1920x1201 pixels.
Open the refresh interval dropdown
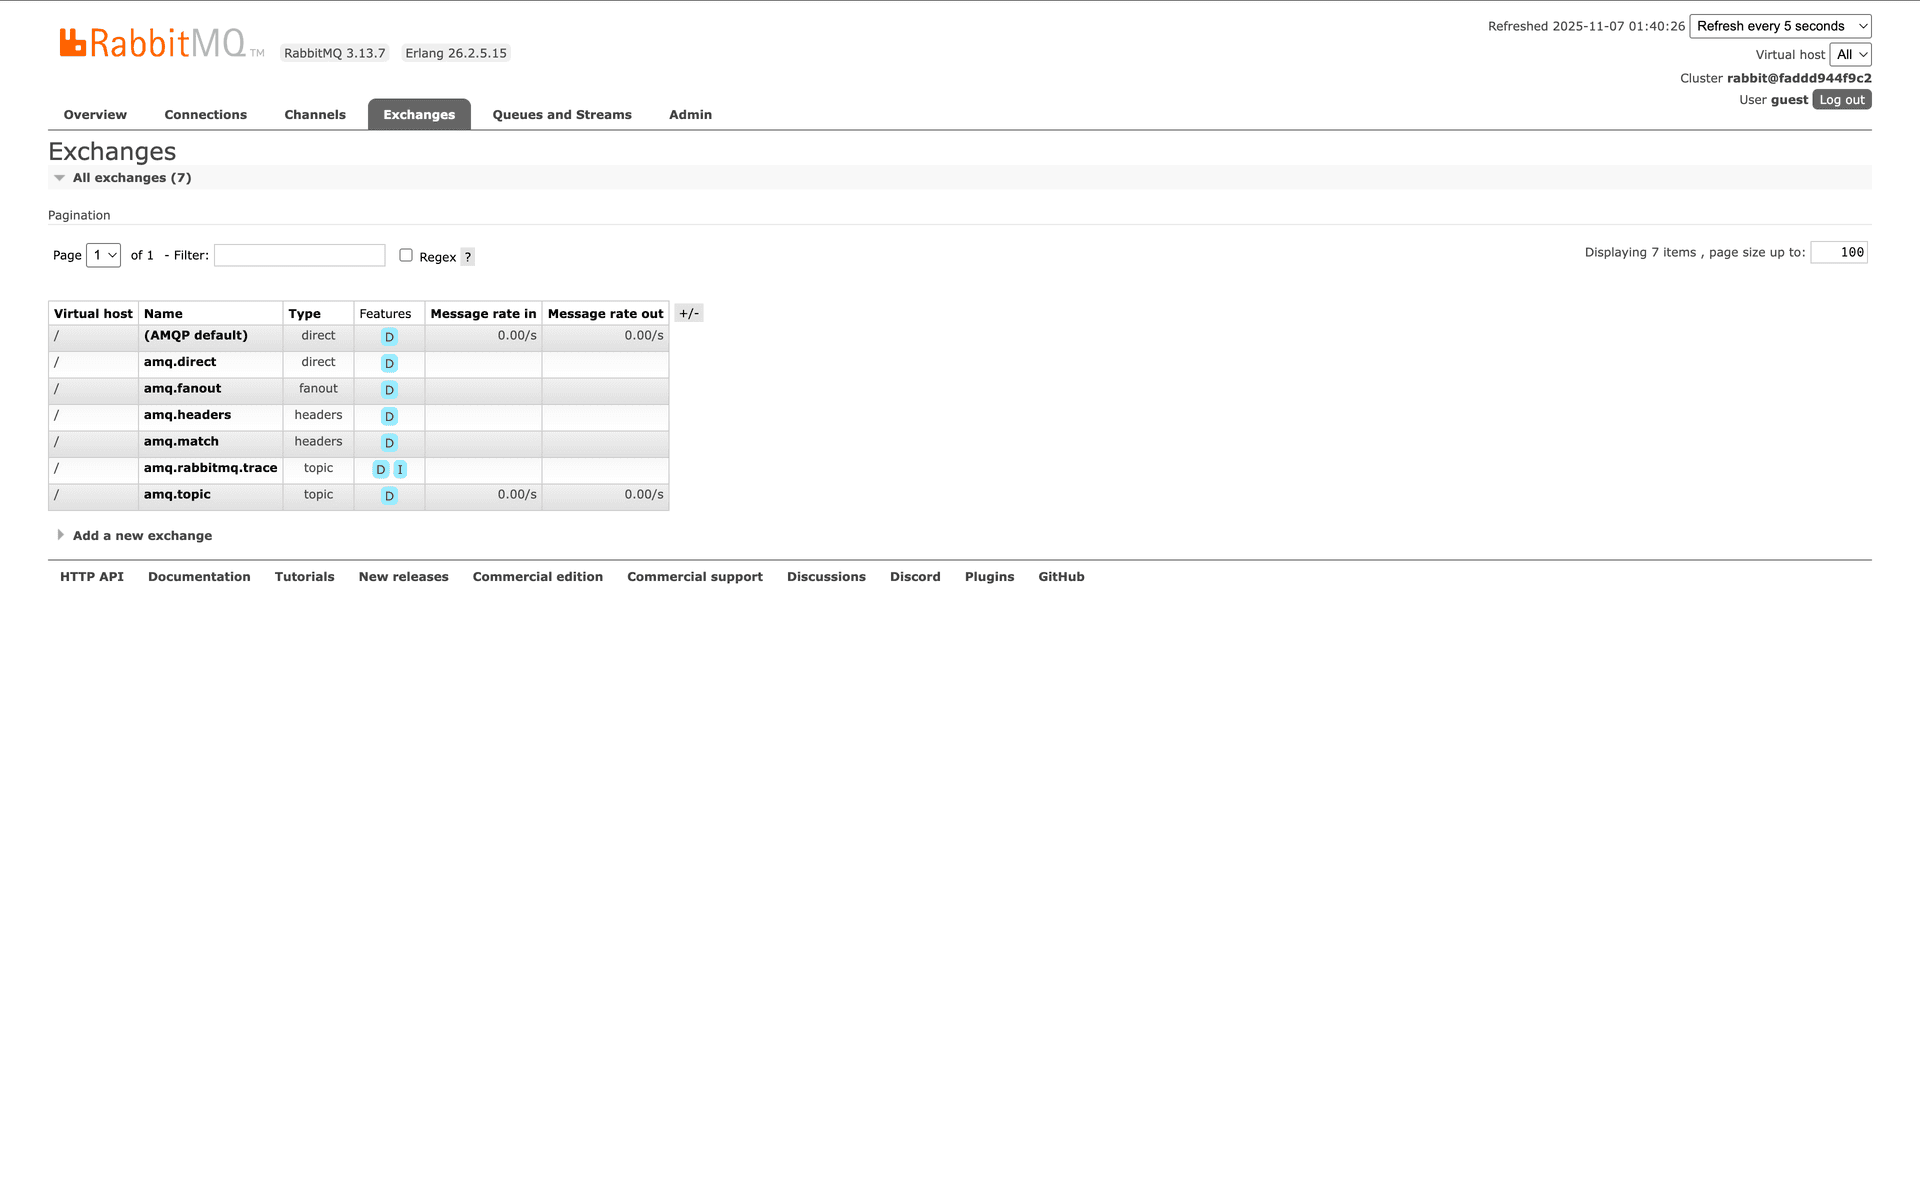click(1780, 26)
